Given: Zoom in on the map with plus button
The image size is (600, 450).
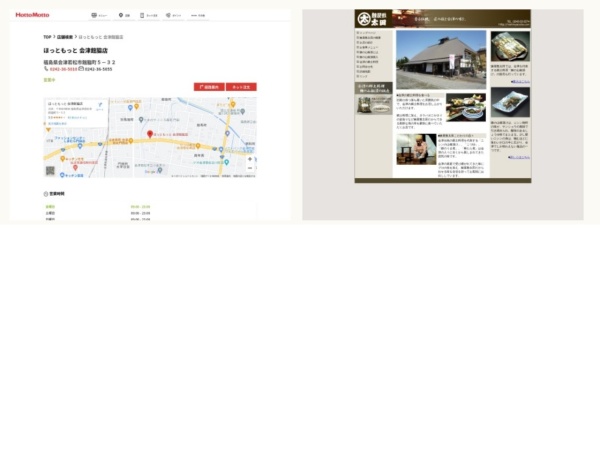Looking at the screenshot, I should 250,159.
